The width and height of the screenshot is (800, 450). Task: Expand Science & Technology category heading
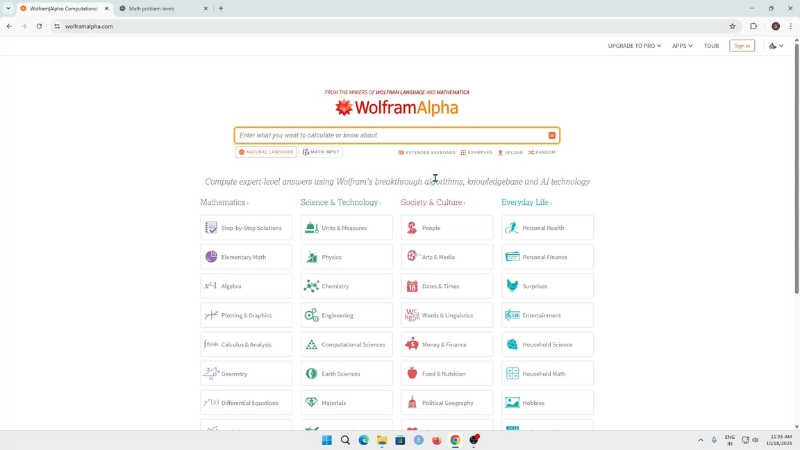coord(341,203)
